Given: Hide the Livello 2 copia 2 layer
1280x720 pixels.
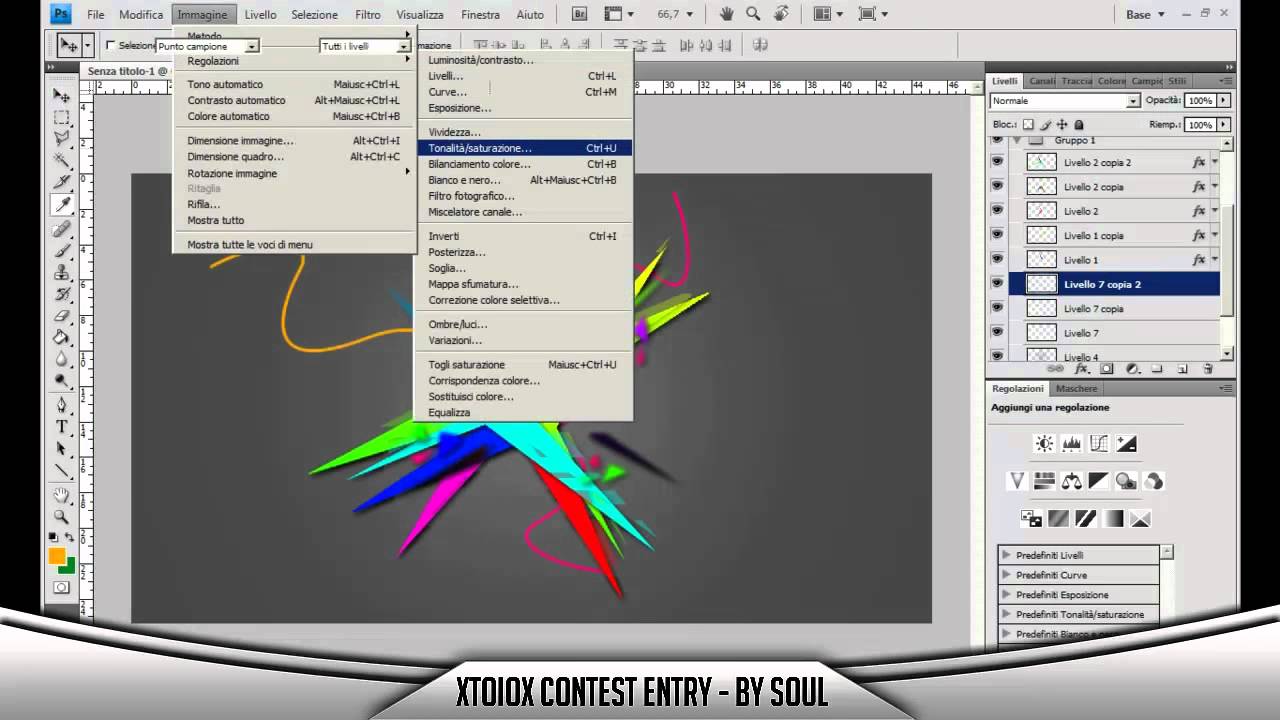Looking at the screenshot, I should click(x=997, y=162).
